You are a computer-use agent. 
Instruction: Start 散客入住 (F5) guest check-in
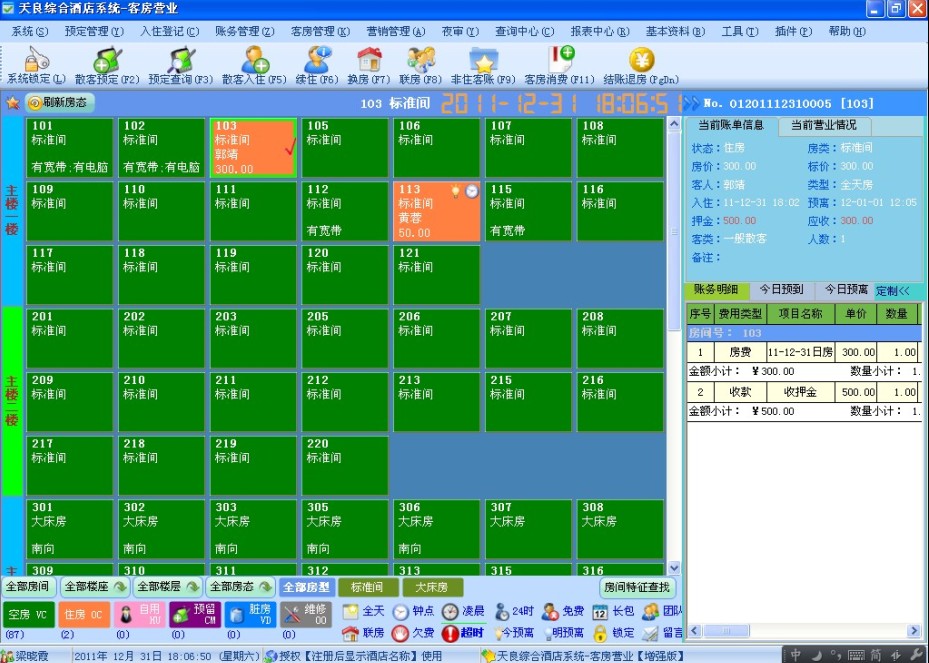tap(255, 60)
